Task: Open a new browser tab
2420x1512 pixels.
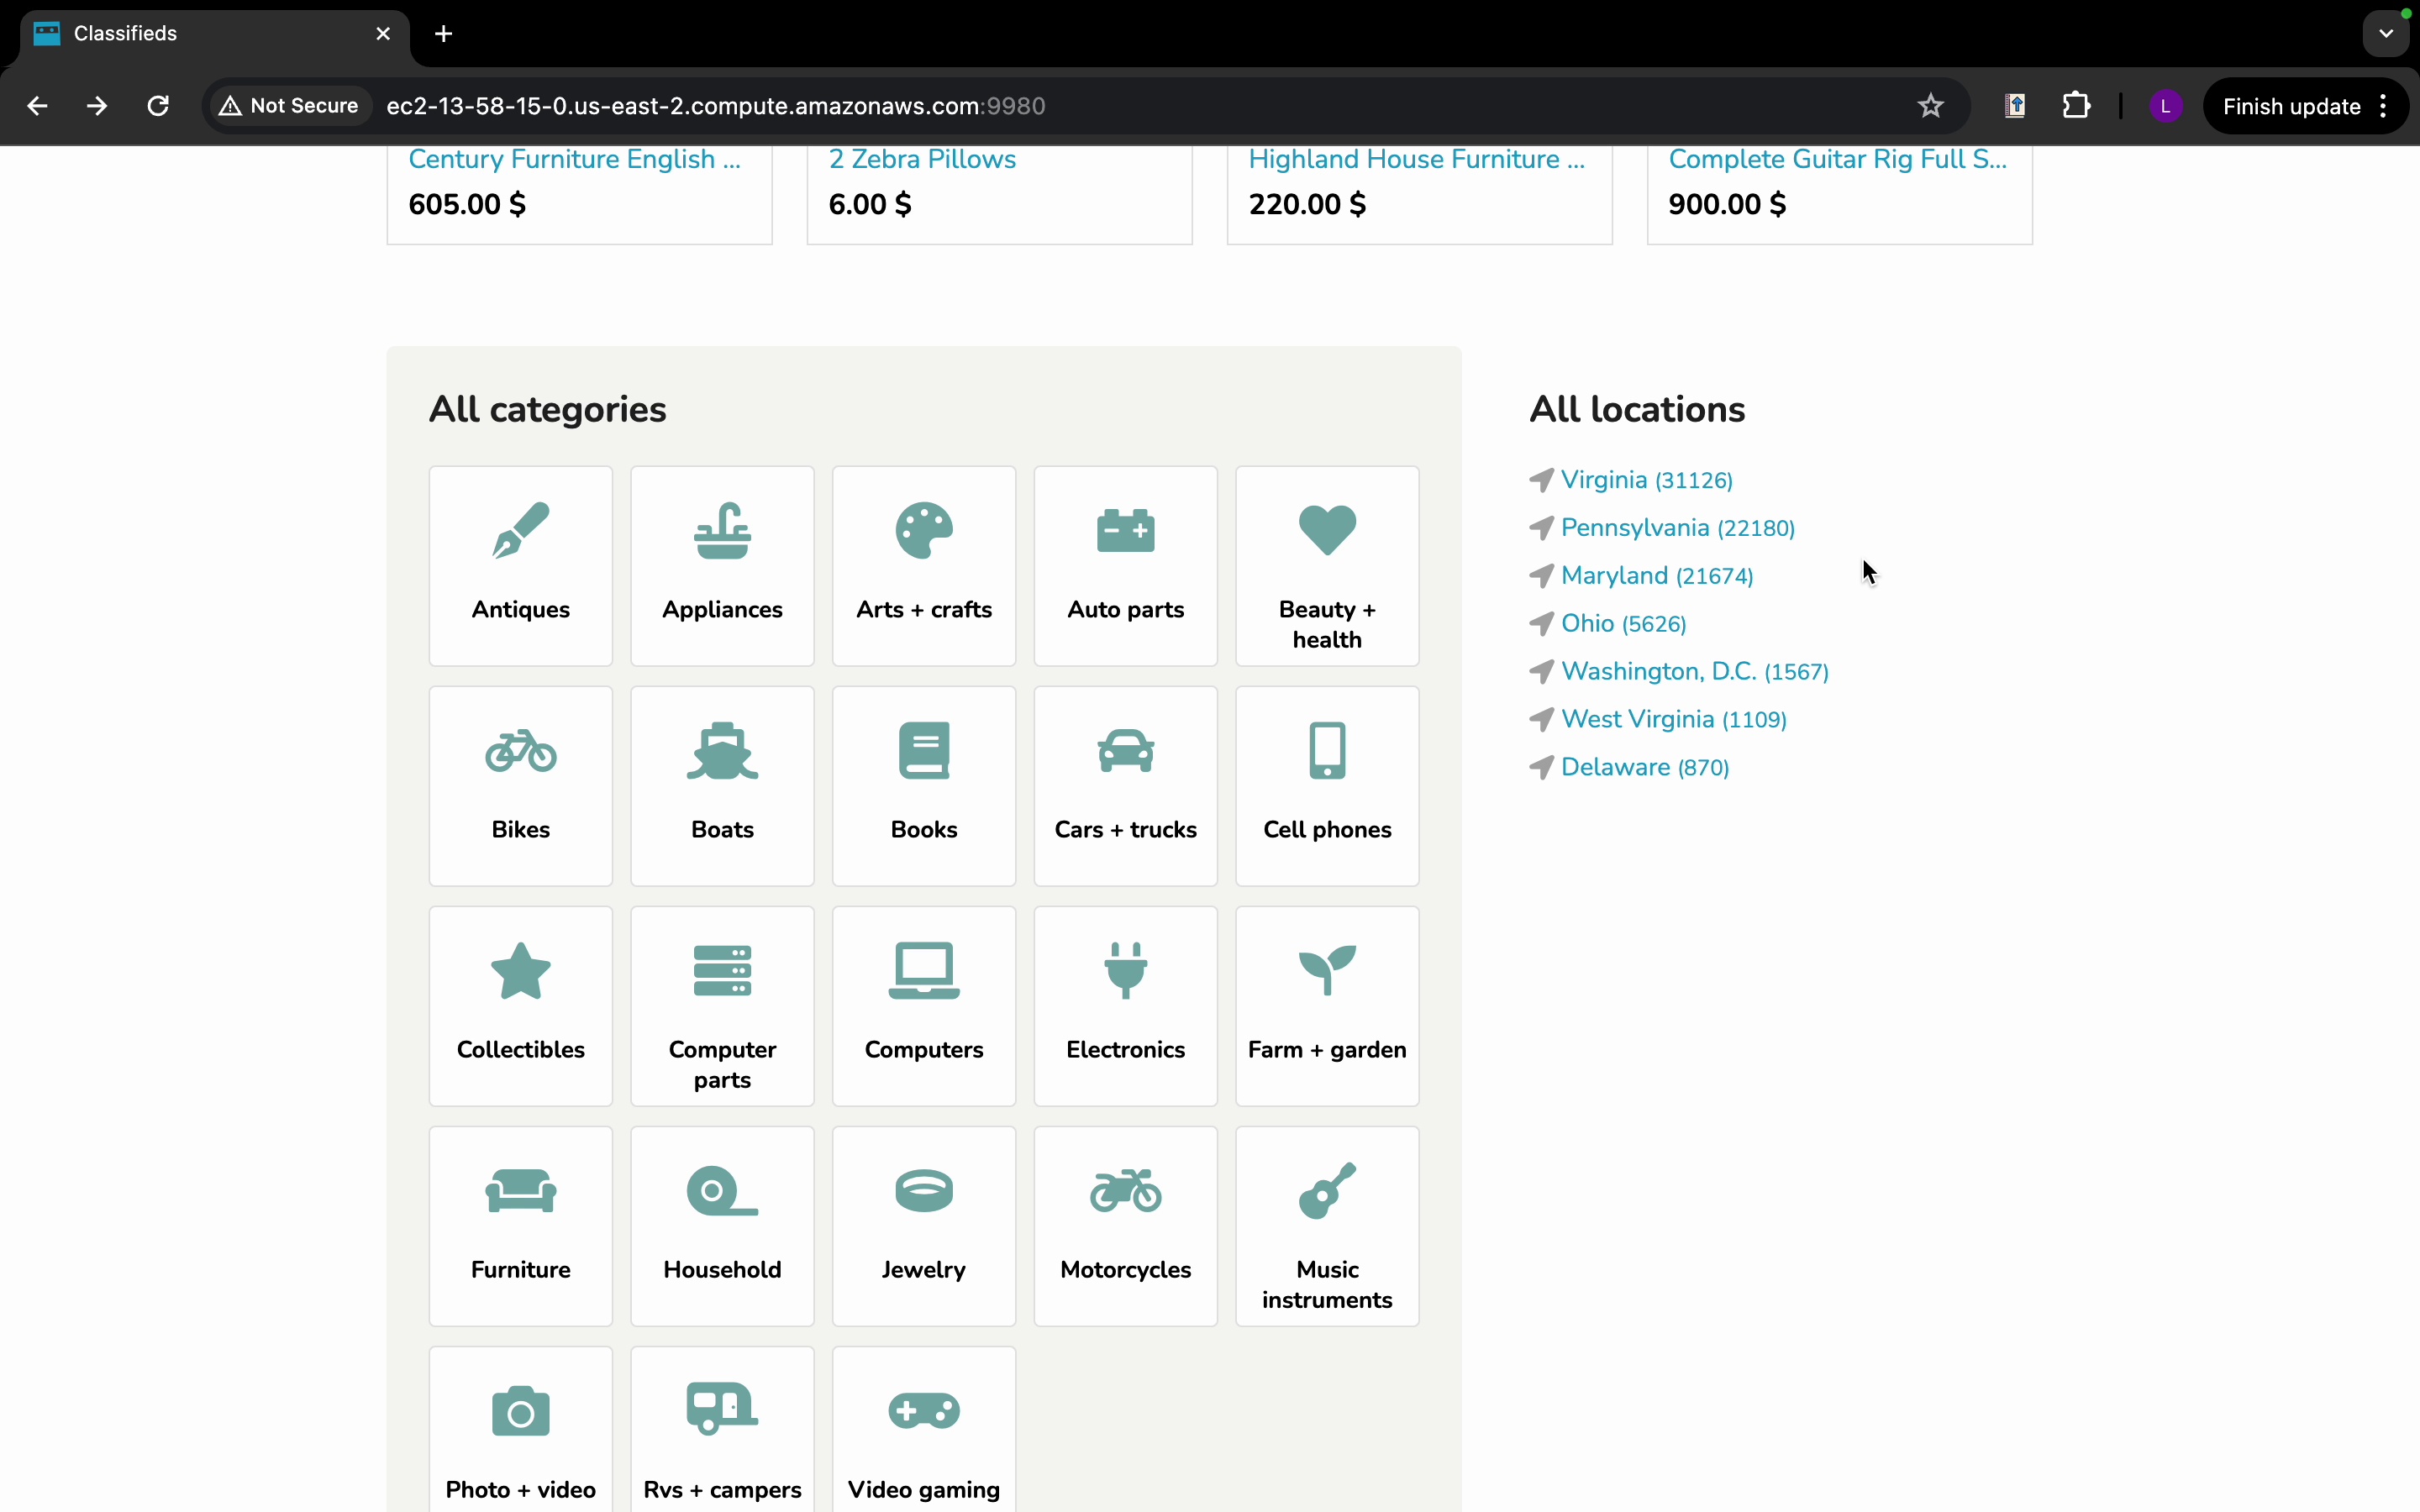Action: (x=444, y=33)
